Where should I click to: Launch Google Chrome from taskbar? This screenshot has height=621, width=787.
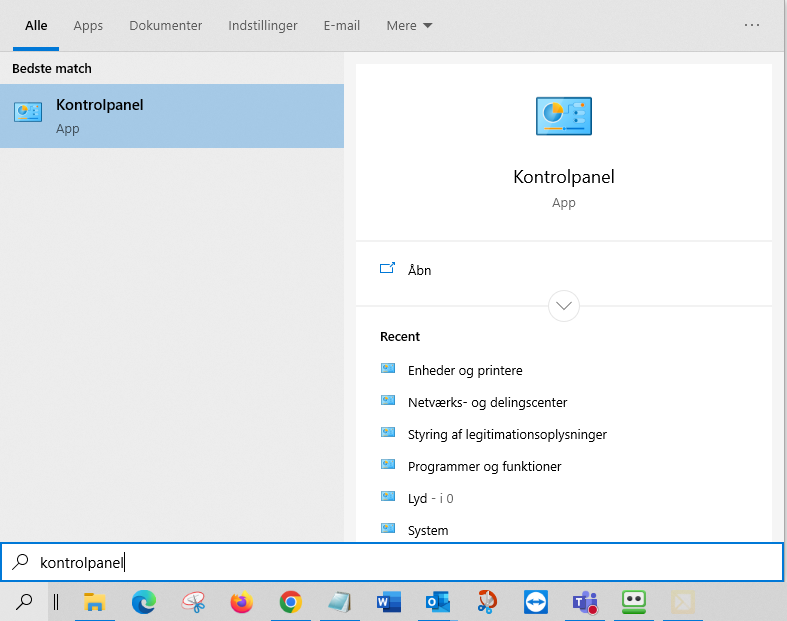(x=291, y=602)
